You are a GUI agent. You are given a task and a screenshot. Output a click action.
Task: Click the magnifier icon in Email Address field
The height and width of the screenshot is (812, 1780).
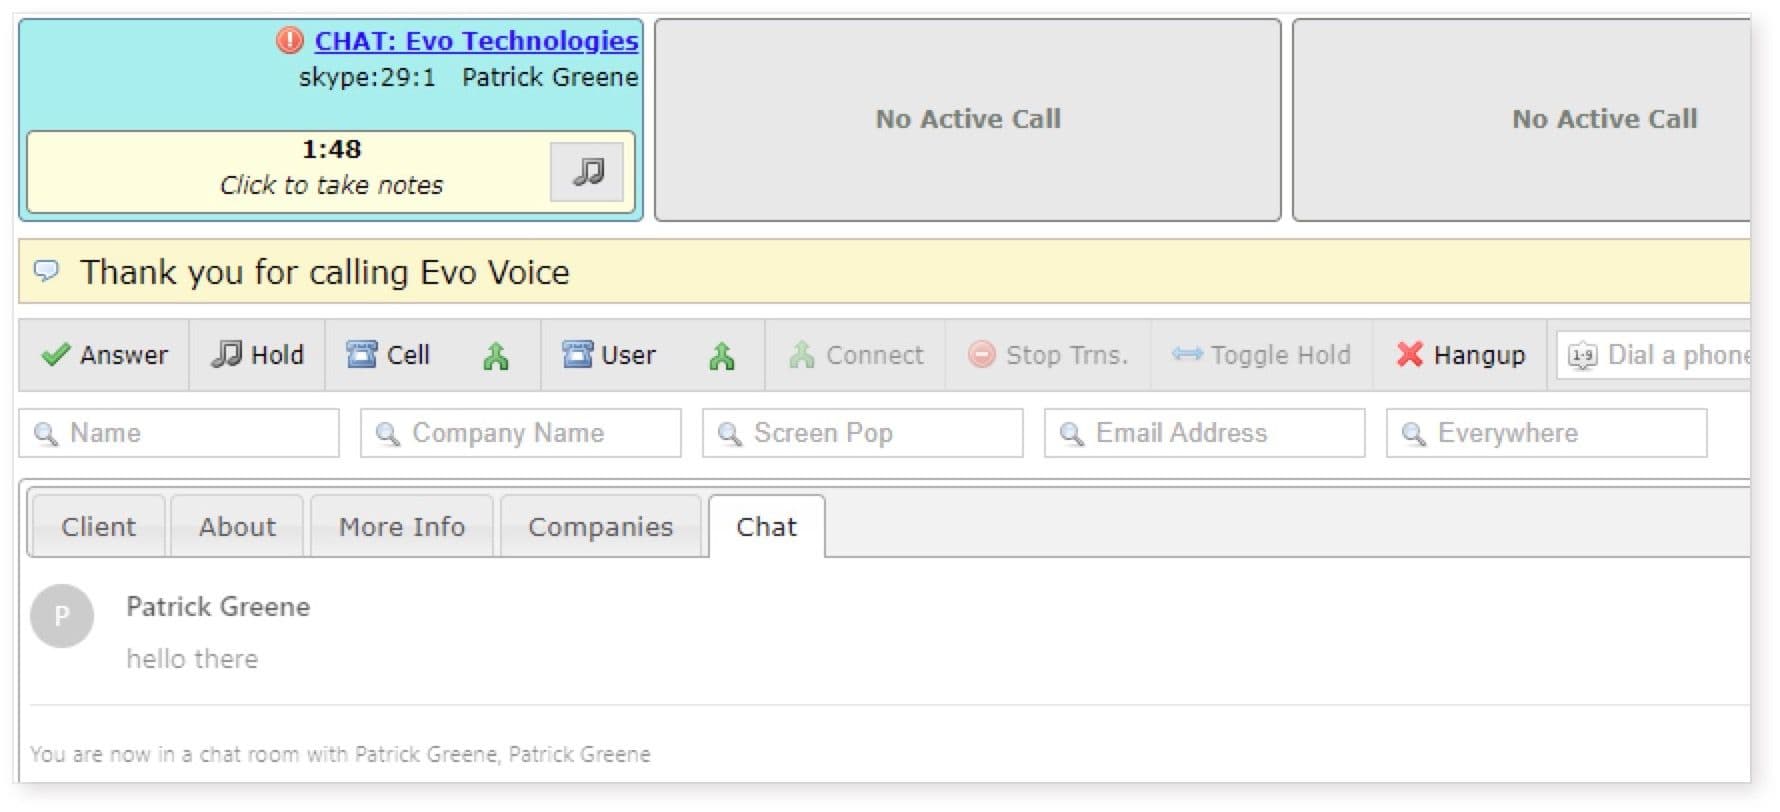1072,434
